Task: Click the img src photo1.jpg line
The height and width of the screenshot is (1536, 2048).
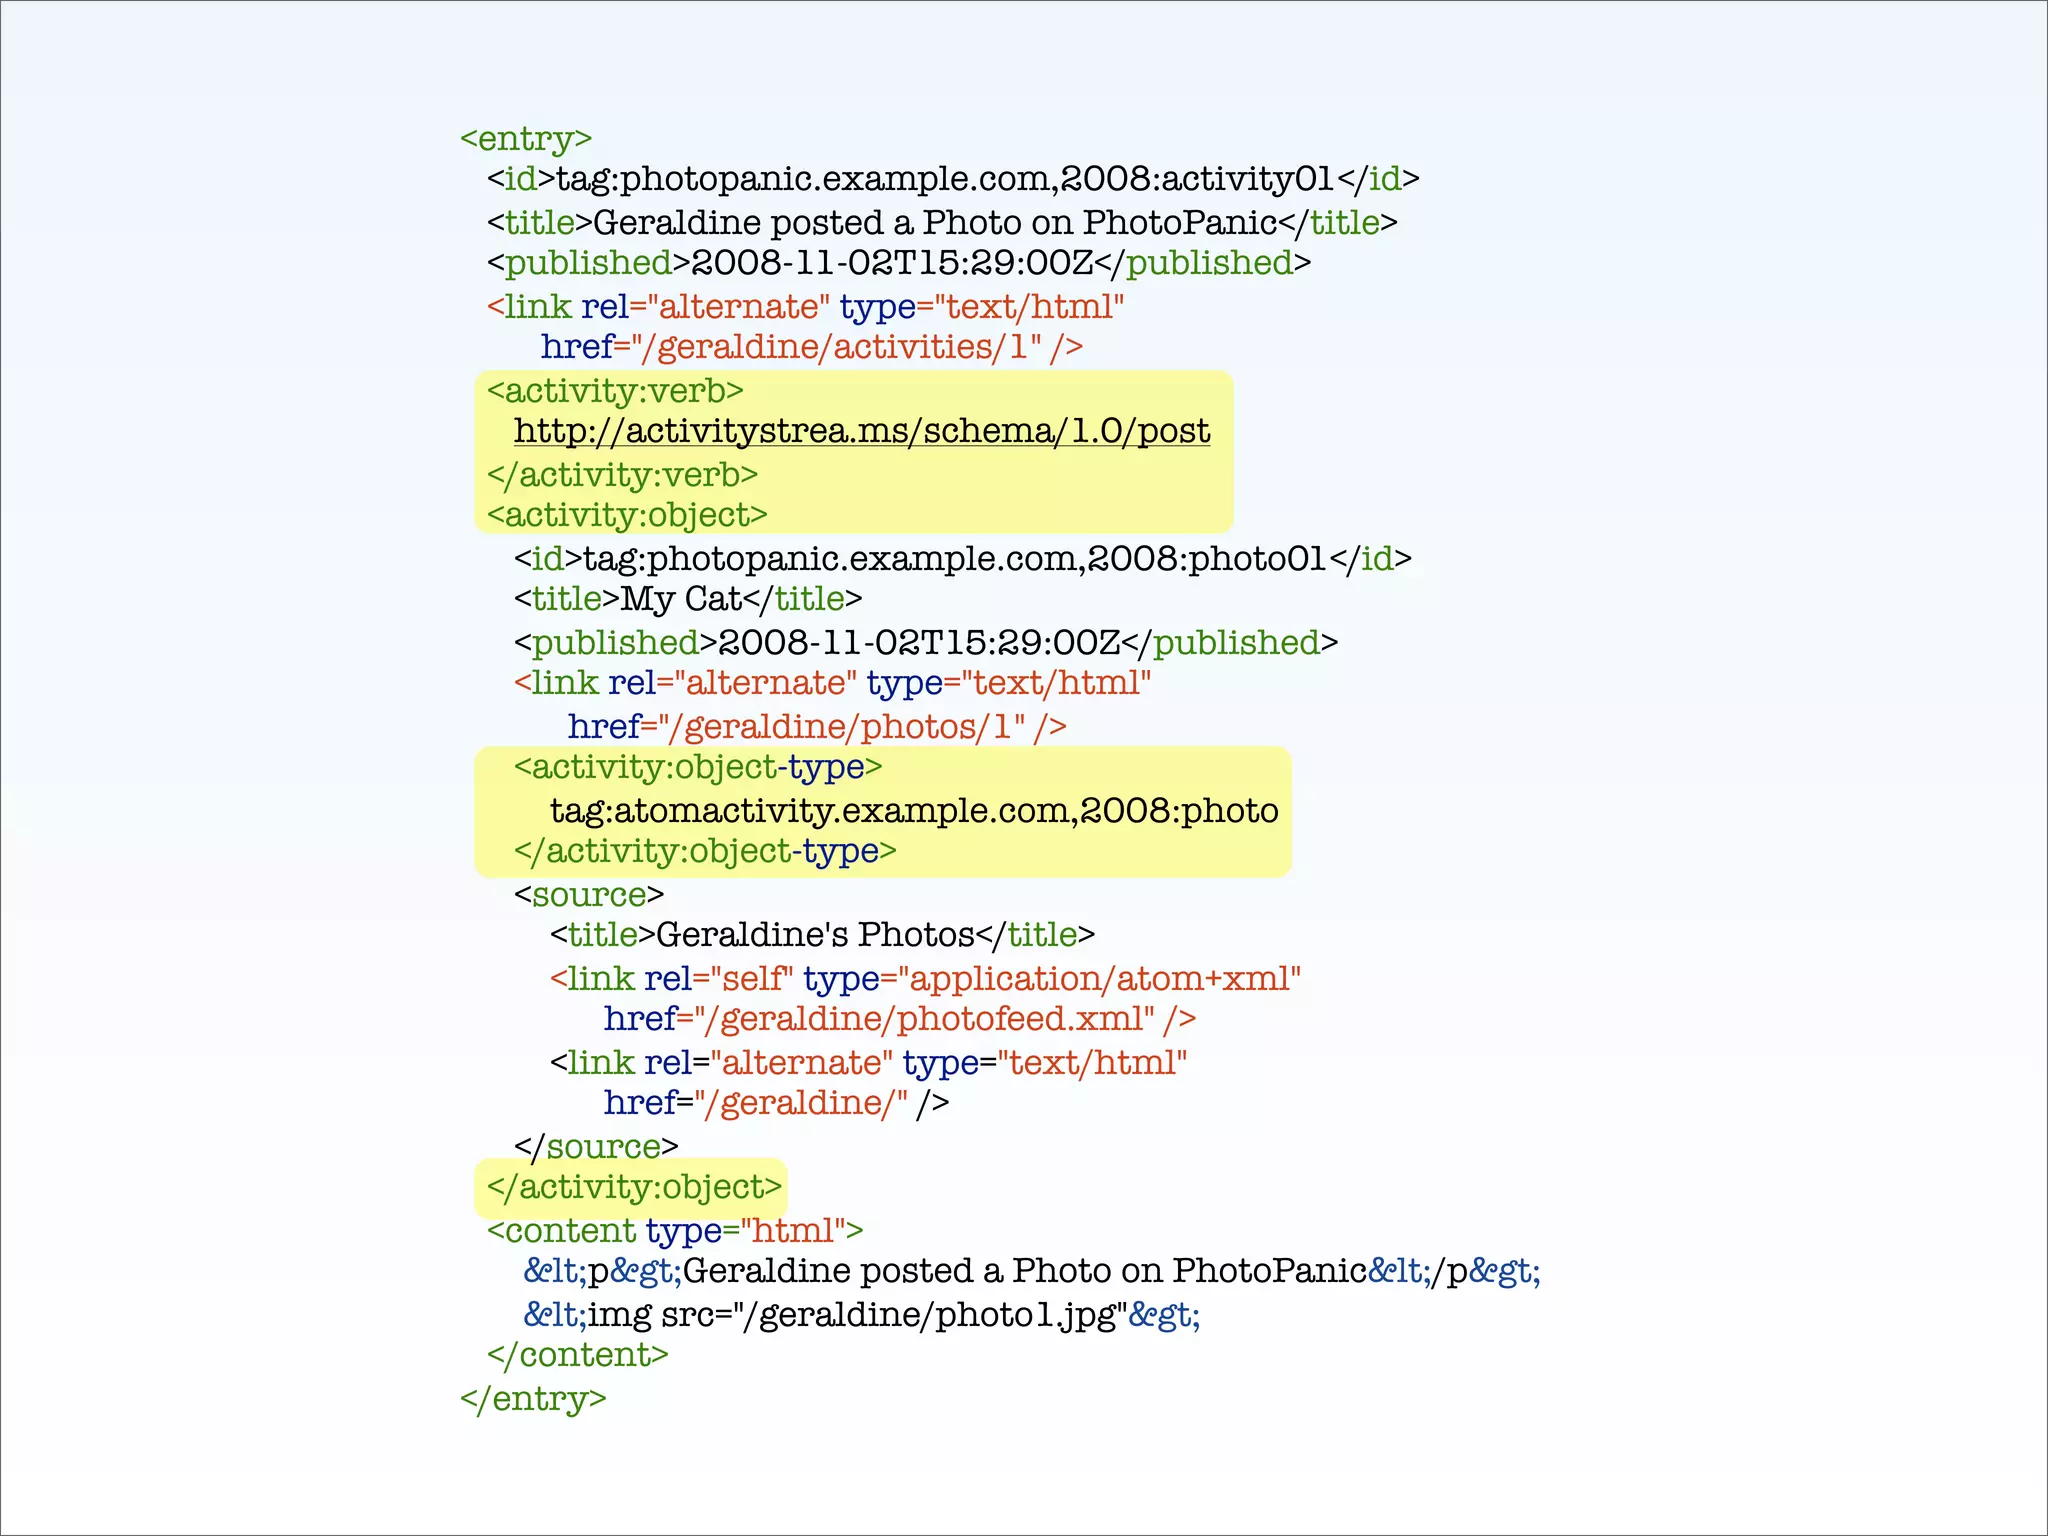Action: [x=861, y=1314]
